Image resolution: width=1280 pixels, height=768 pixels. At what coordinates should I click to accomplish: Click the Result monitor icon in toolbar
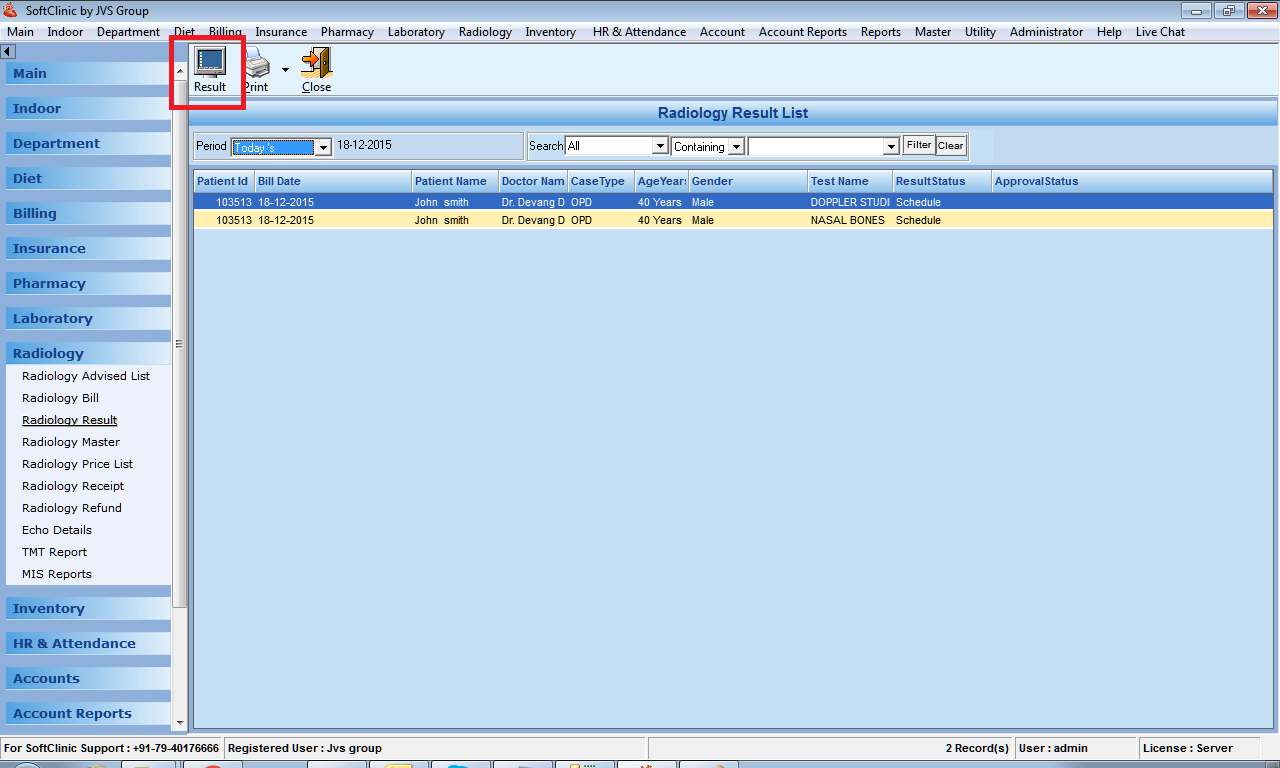[x=210, y=63]
